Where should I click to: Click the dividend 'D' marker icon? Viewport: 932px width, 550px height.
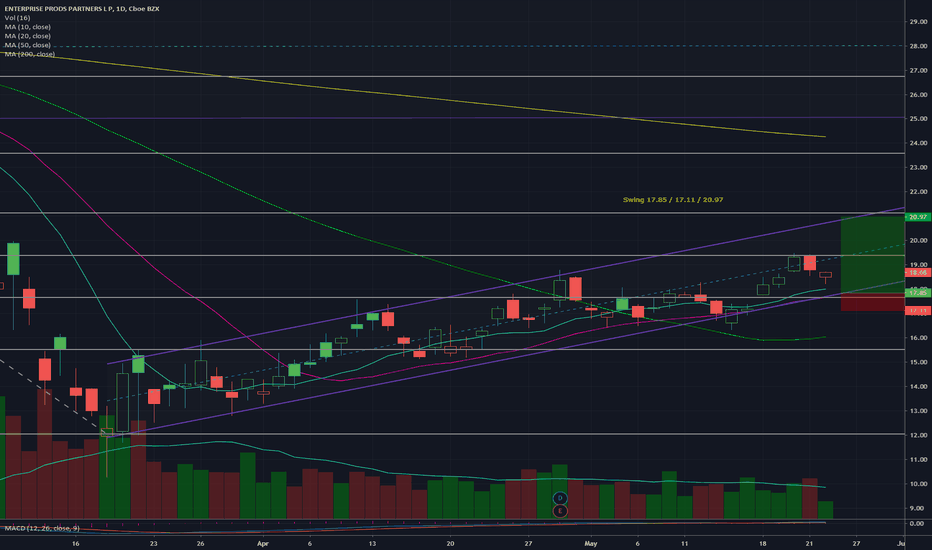coord(559,498)
